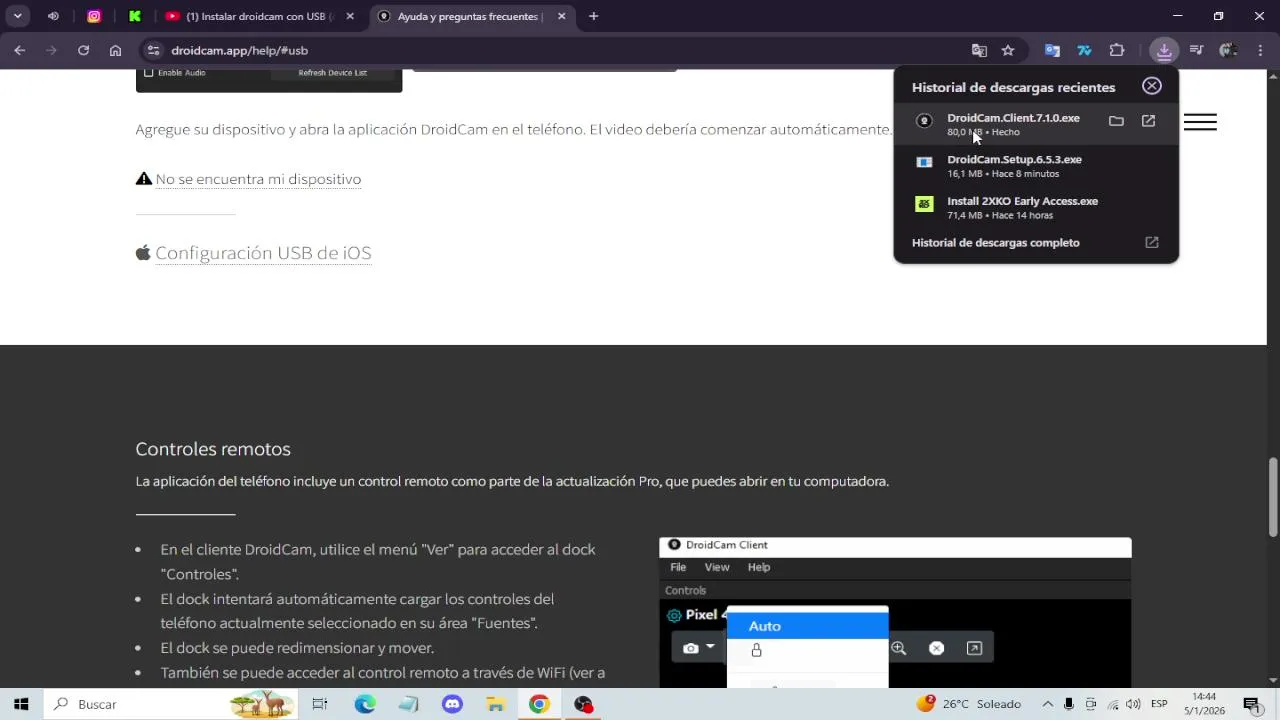Image resolution: width=1280 pixels, height=720 pixels.
Task: Expand the camera dropdown in Controls
Action: pyautogui.click(x=710, y=648)
